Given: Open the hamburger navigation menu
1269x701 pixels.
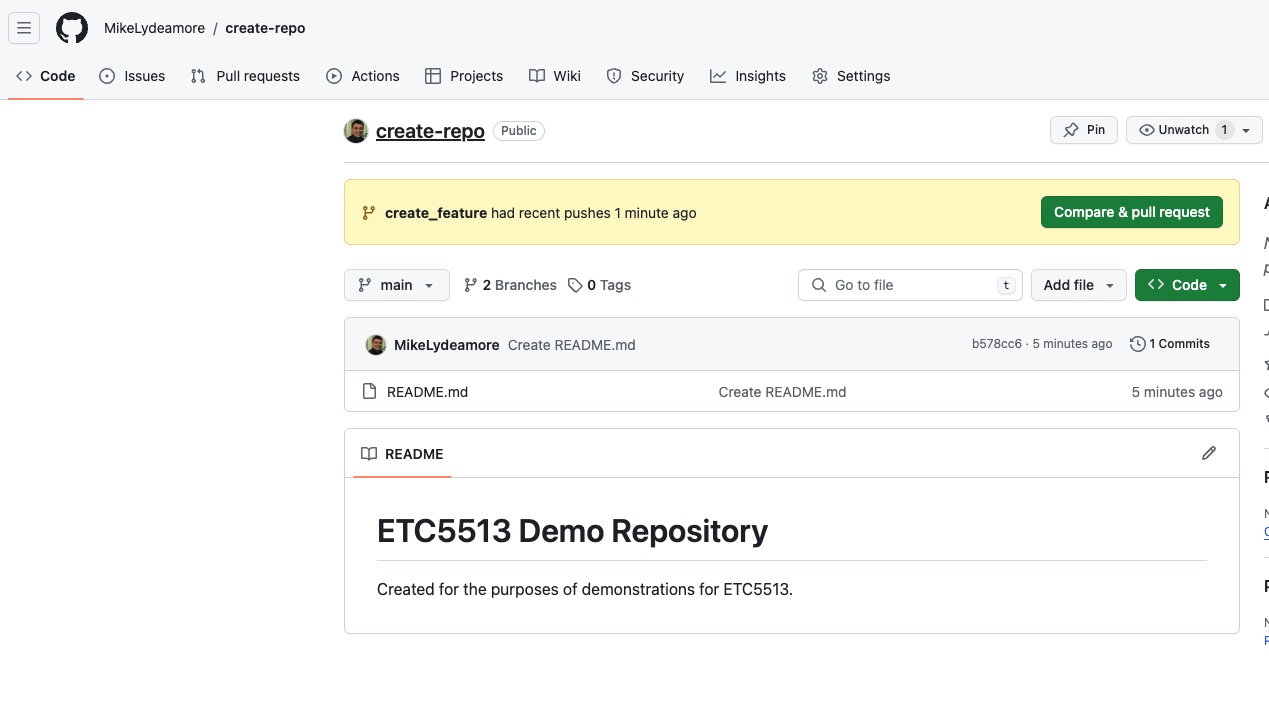Looking at the screenshot, I should 24,28.
